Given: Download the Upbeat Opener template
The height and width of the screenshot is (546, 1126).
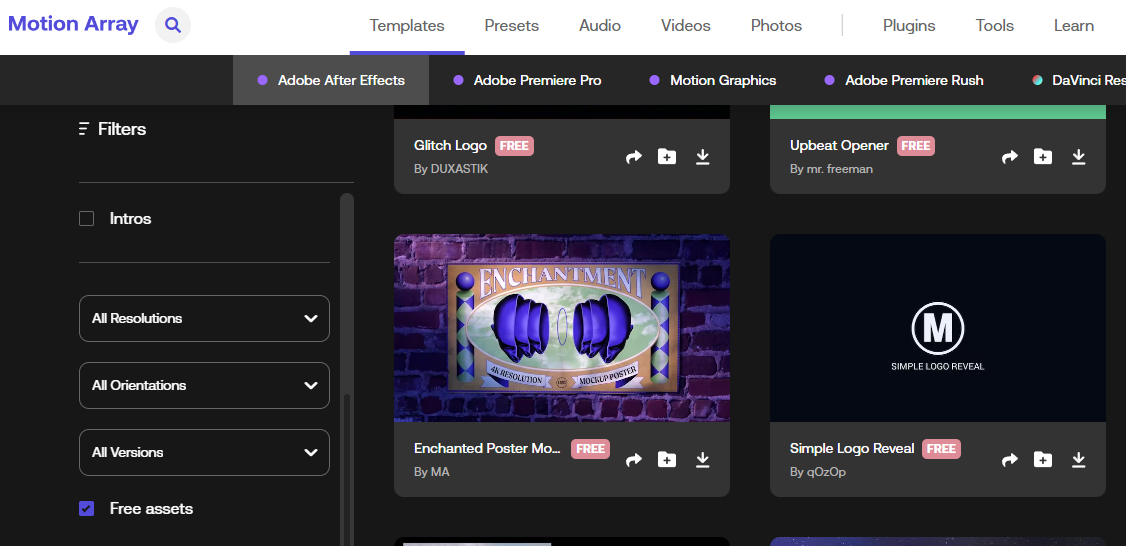Looking at the screenshot, I should [x=1078, y=157].
